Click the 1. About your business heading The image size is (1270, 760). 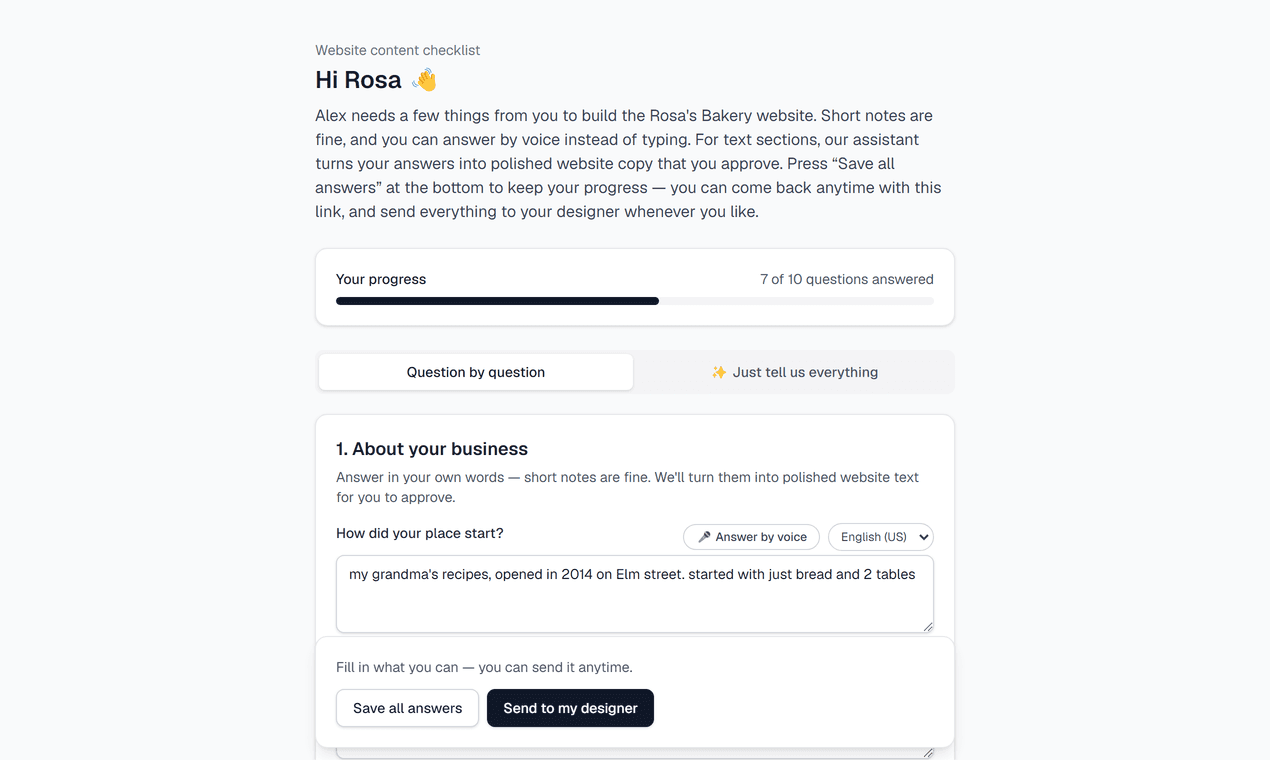(432, 449)
